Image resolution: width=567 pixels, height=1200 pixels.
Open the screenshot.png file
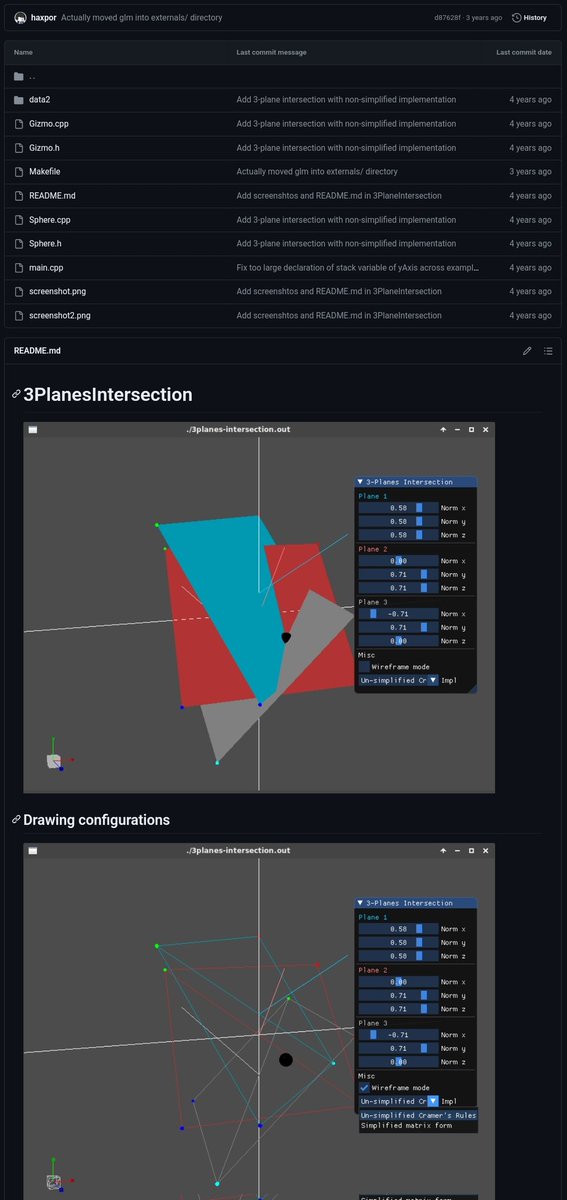[x=57, y=292]
